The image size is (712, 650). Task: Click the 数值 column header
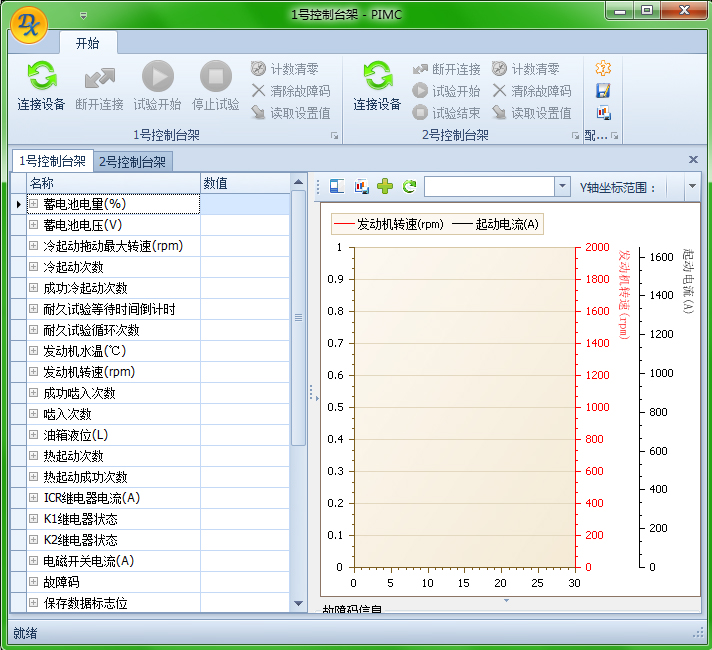coord(244,183)
